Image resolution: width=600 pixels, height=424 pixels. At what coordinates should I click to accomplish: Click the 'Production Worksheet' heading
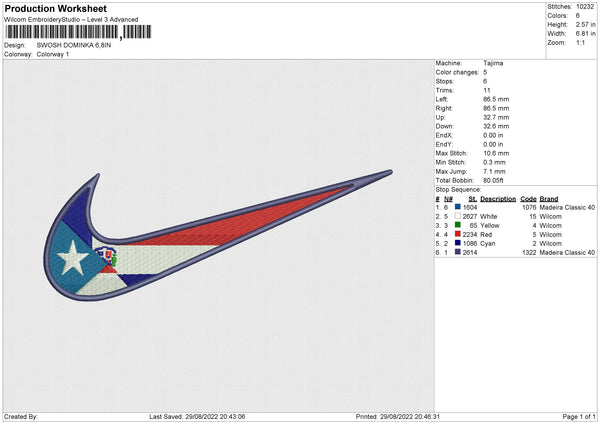click(x=56, y=8)
